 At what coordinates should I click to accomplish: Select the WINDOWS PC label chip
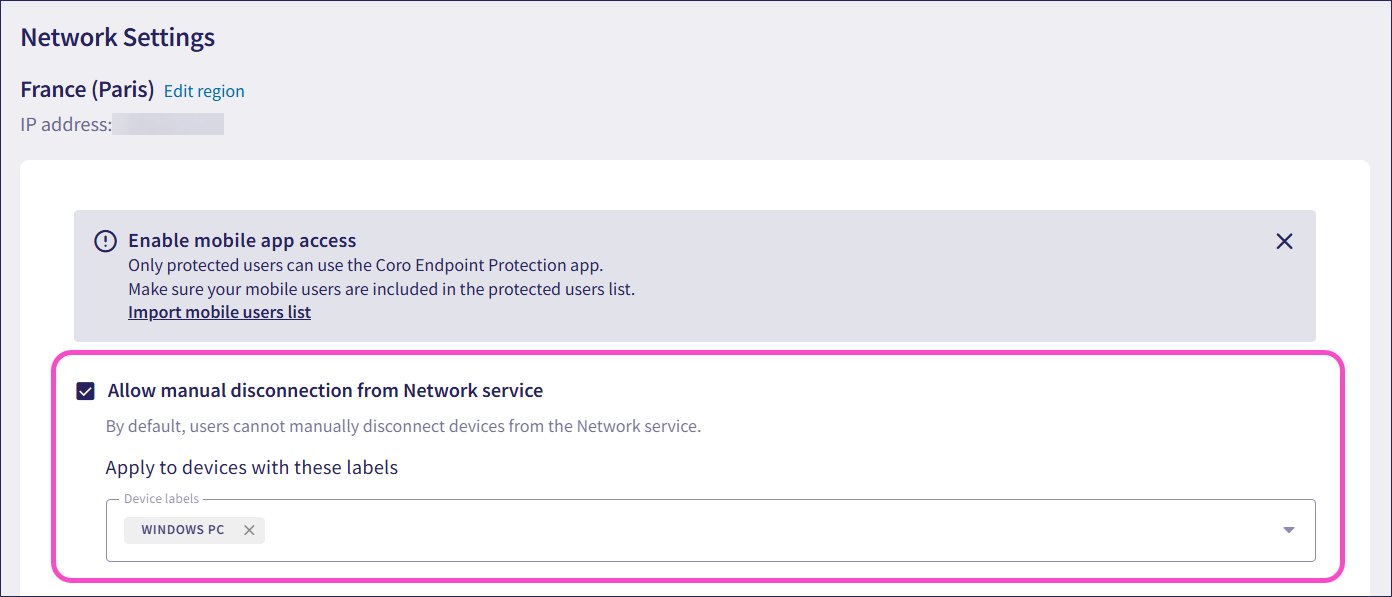click(183, 530)
